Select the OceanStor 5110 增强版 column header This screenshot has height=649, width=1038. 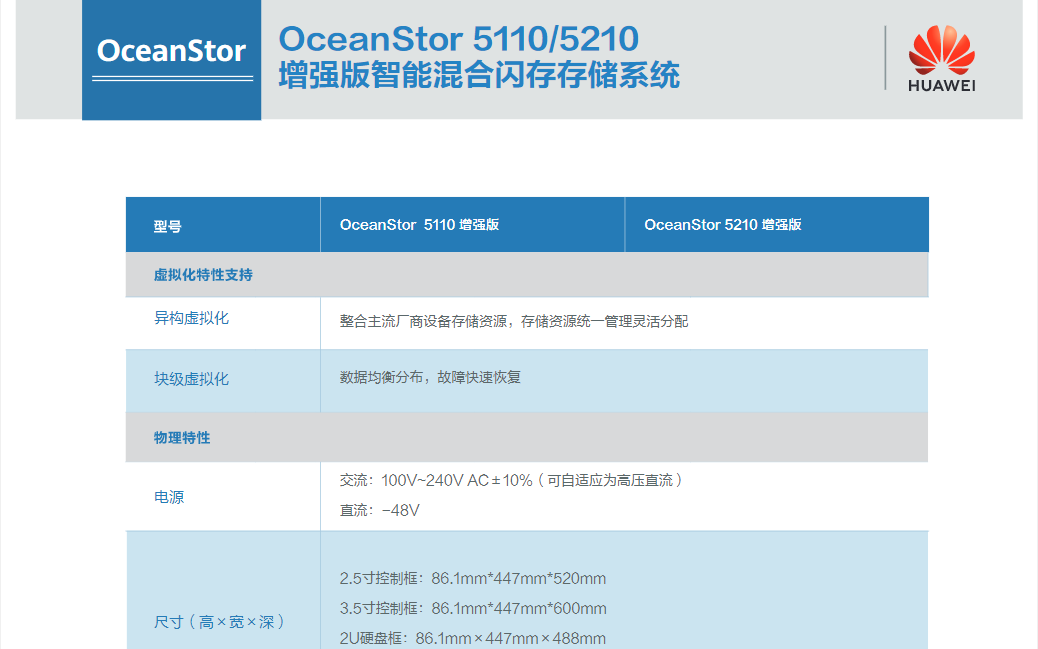(x=419, y=225)
